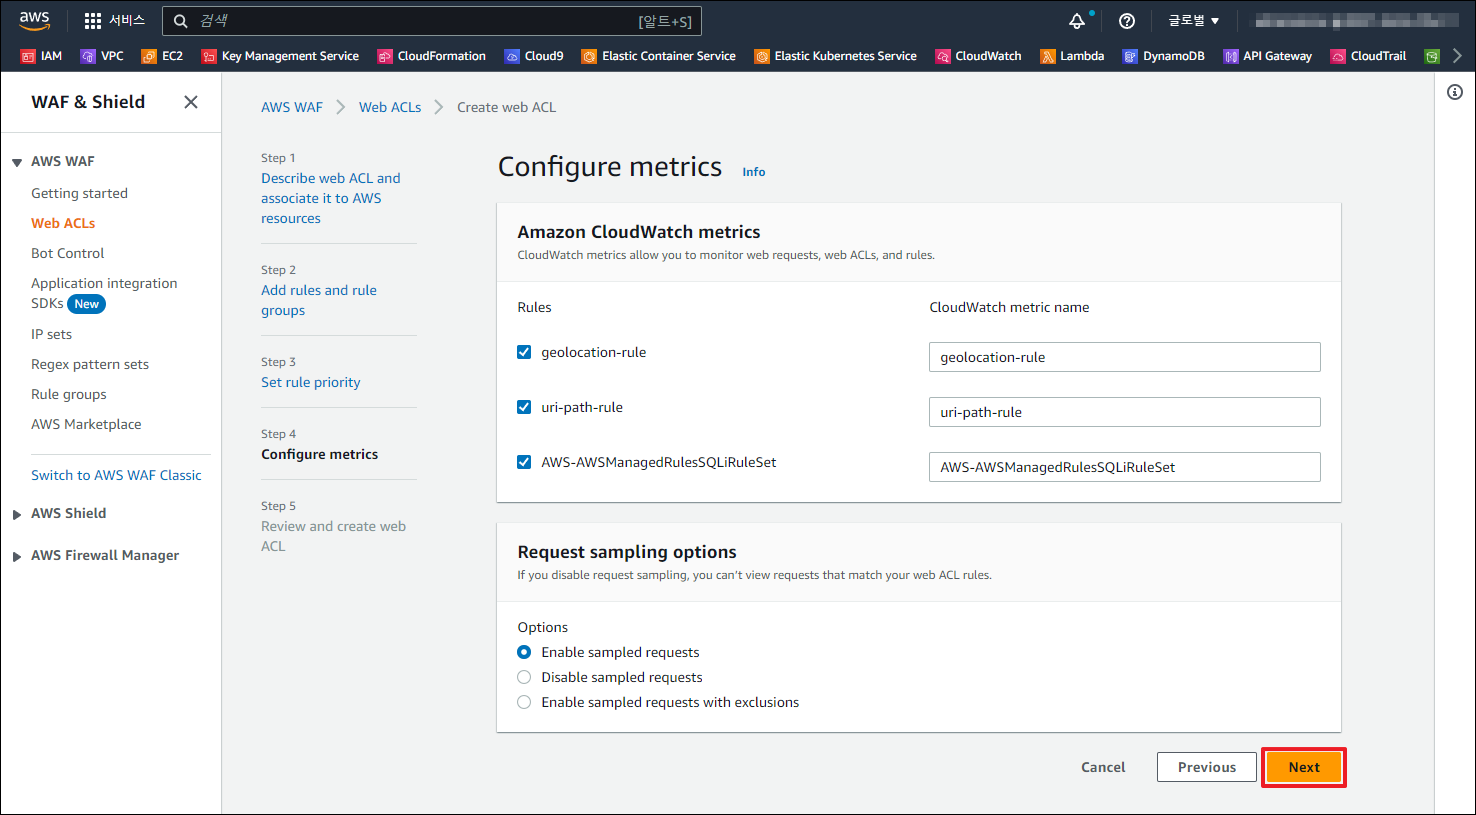This screenshot has height=815, width=1476.
Task: Edit AWS-AWSManagedRulesSQLiRuleSet metric name field
Action: 1125,467
